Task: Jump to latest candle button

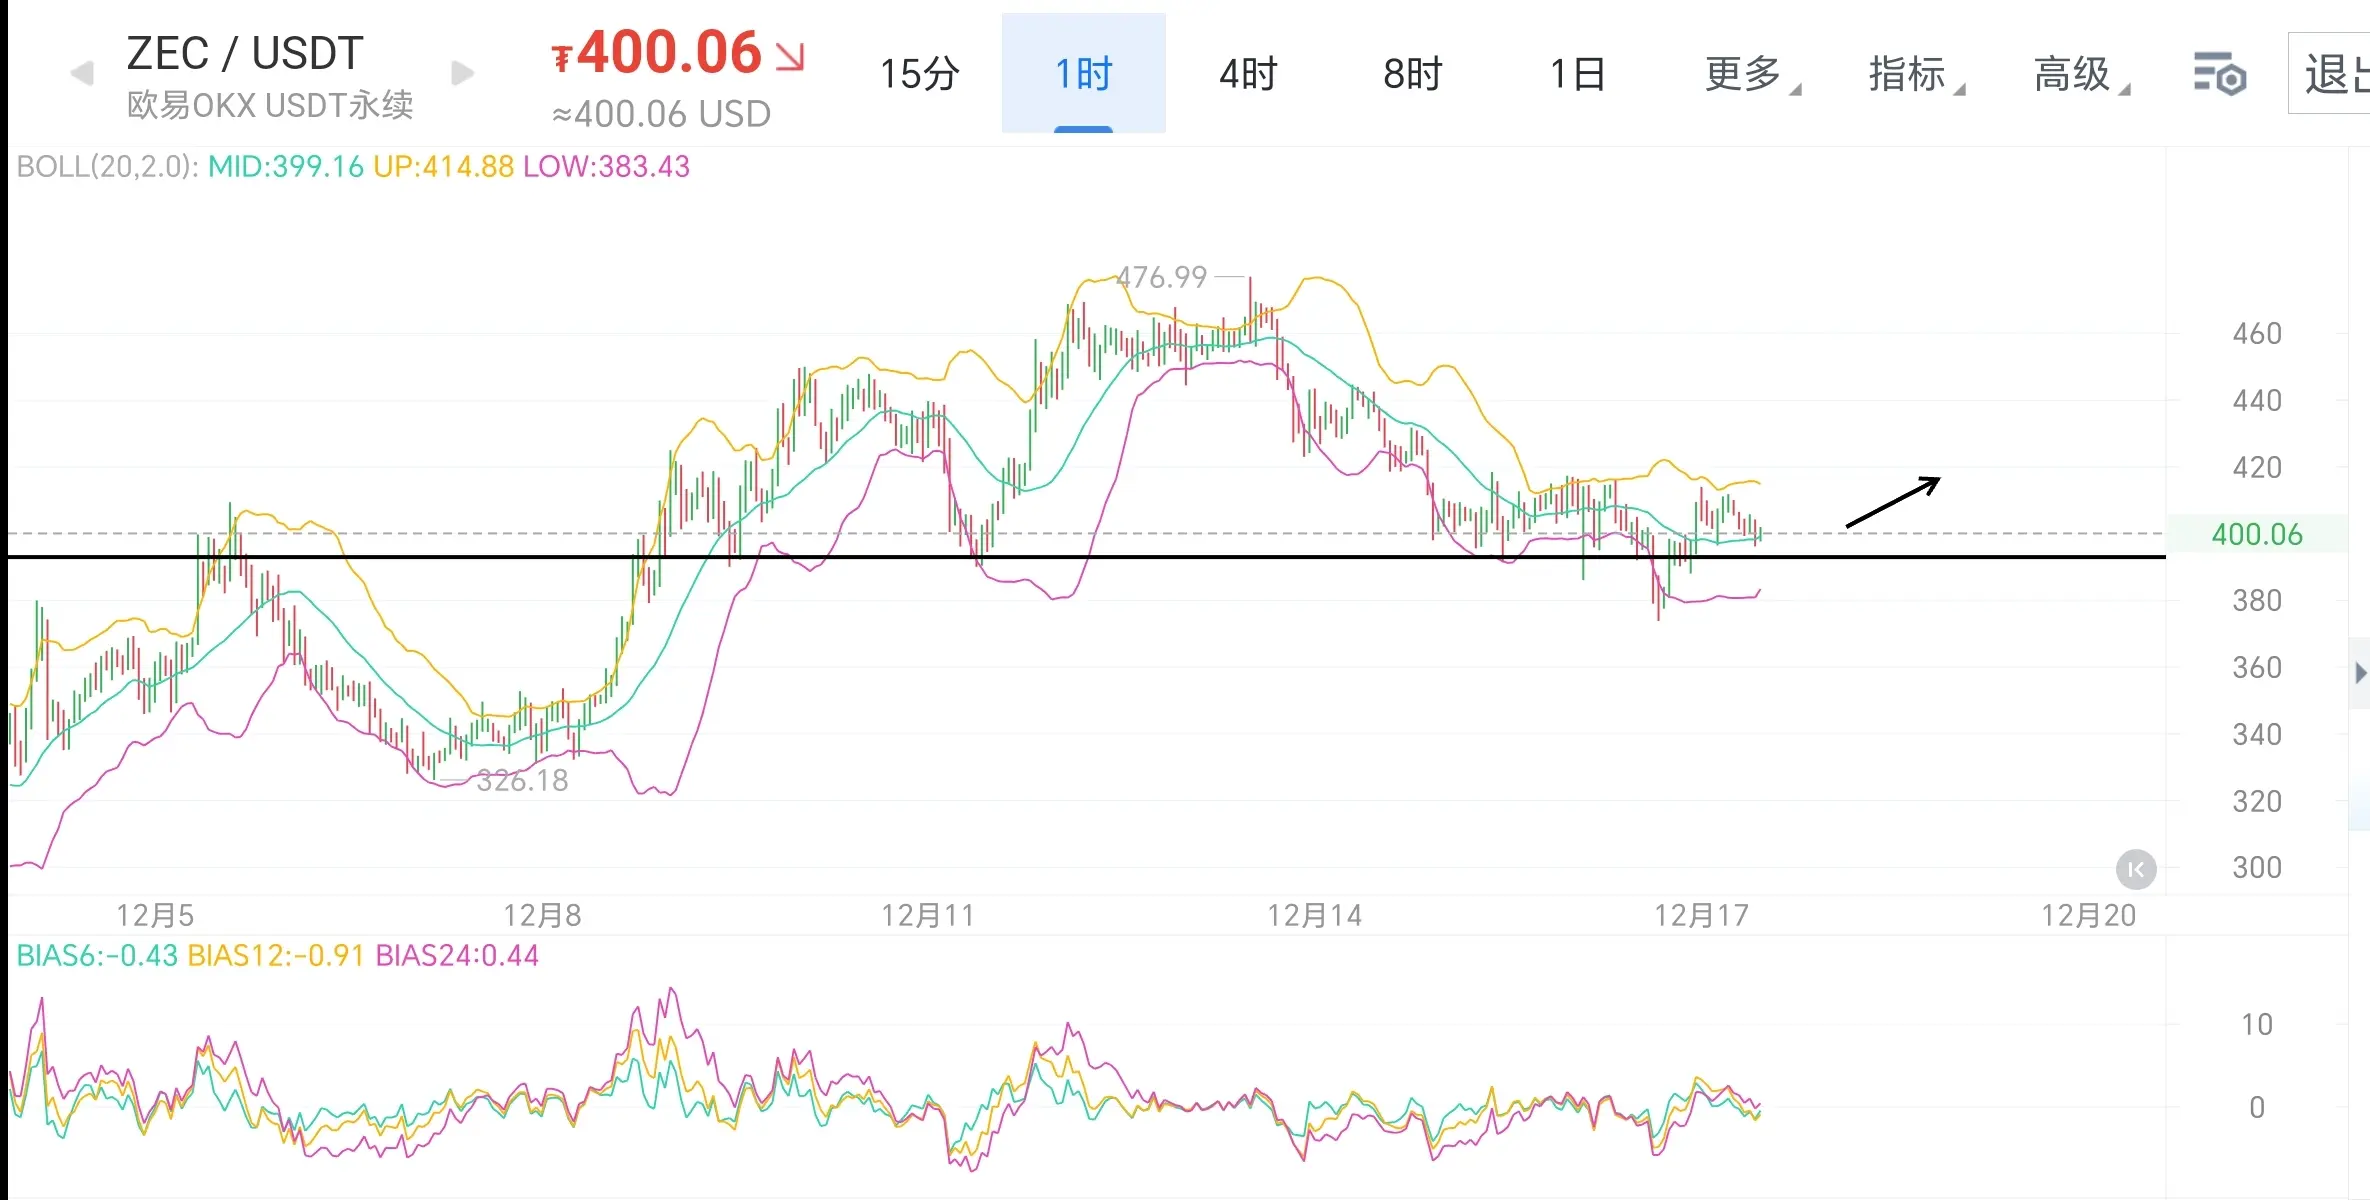Action: click(x=2135, y=869)
